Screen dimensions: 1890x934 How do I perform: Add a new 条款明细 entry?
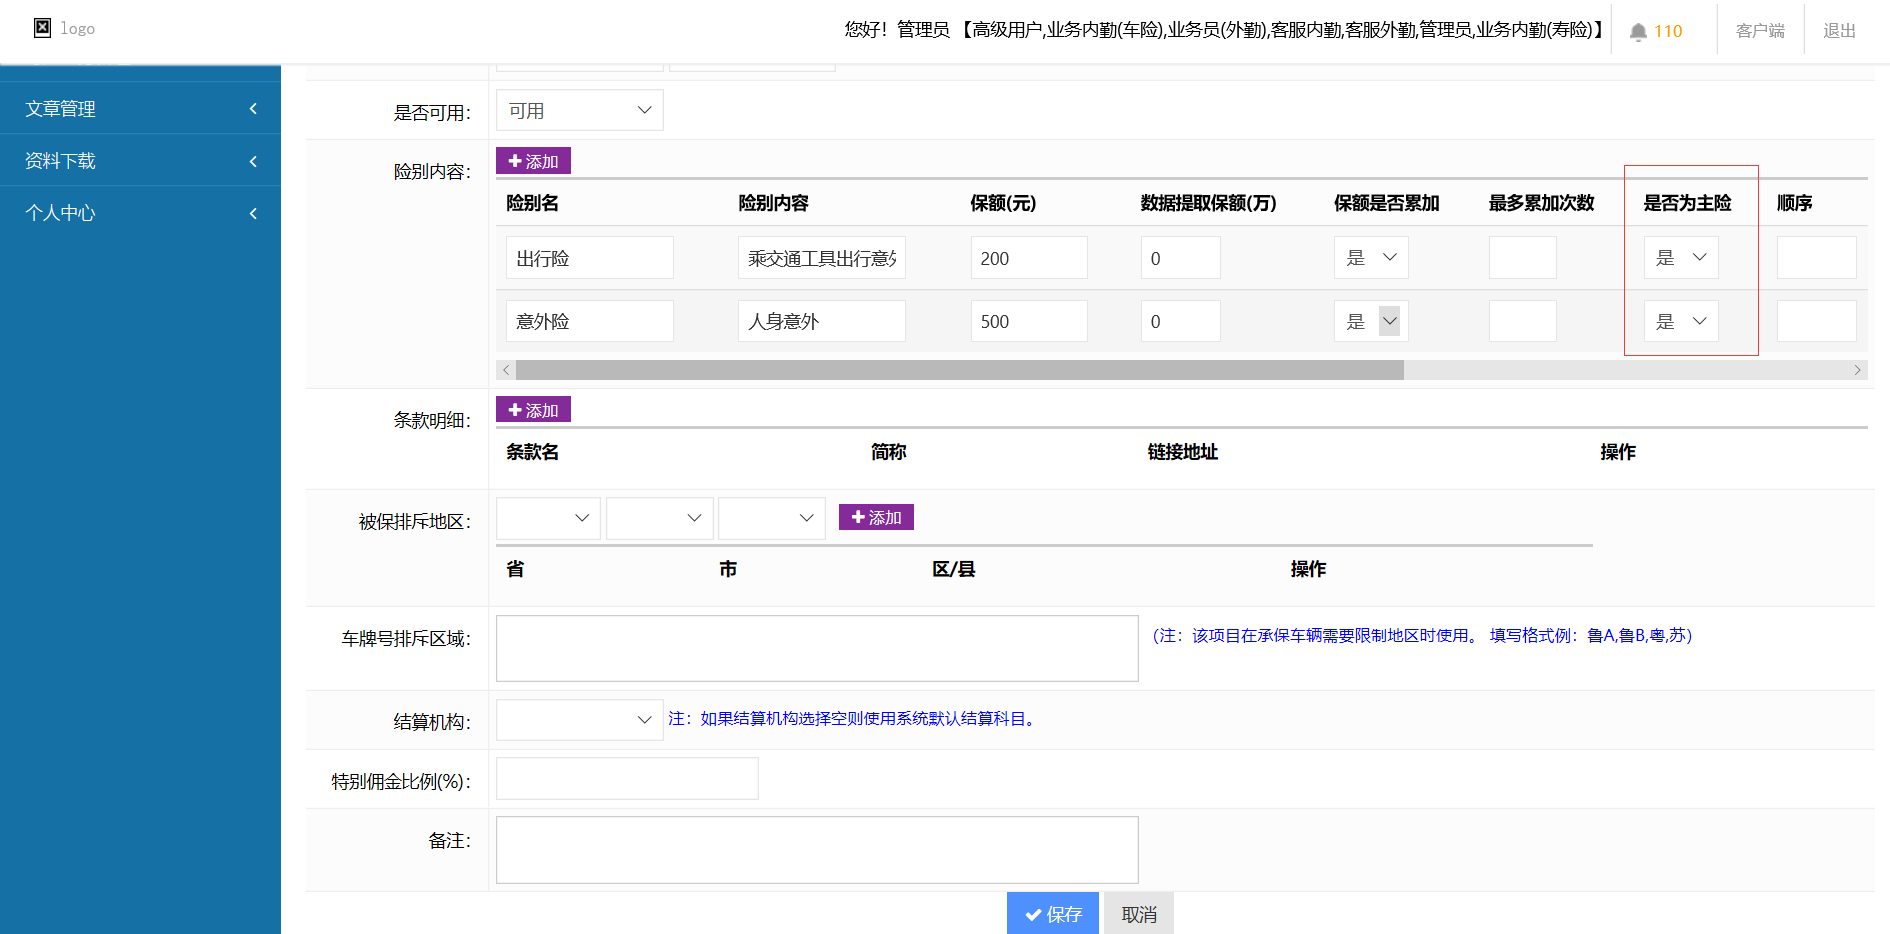click(x=533, y=410)
